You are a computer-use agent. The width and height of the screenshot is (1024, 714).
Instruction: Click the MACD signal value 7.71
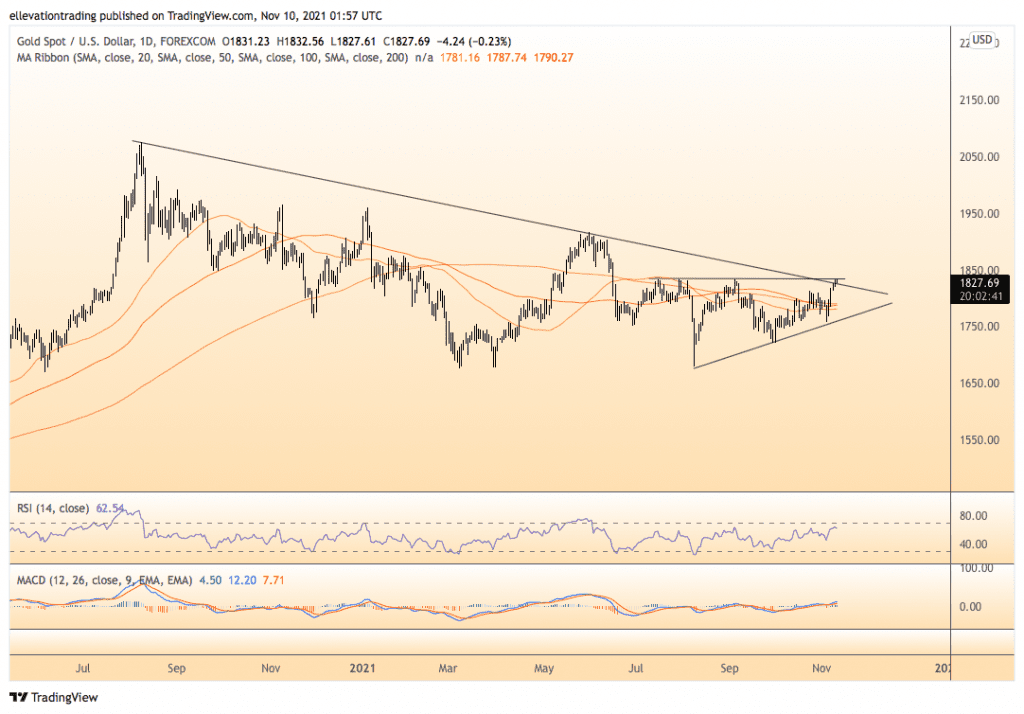[274, 580]
